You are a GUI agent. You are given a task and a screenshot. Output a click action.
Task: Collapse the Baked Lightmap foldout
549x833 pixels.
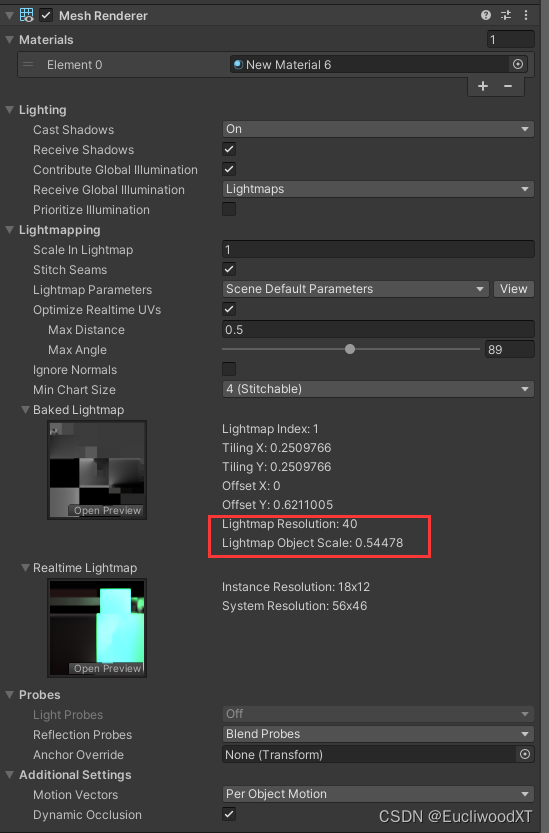pos(25,410)
